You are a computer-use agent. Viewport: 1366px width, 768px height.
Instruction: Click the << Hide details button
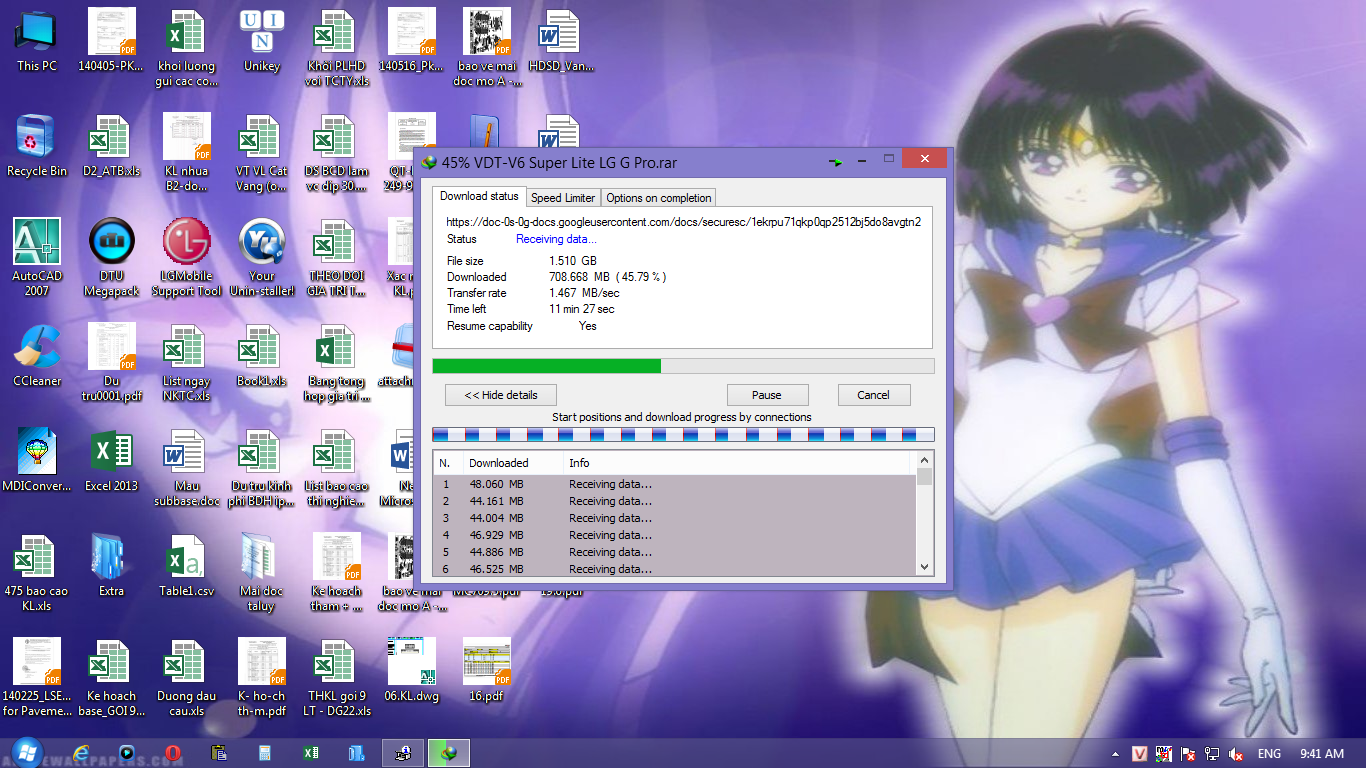click(501, 395)
